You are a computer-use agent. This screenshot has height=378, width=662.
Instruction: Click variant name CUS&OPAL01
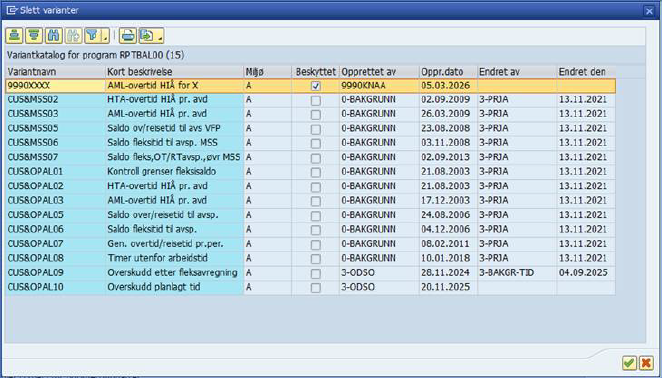pyautogui.click(x=55, y=172)
